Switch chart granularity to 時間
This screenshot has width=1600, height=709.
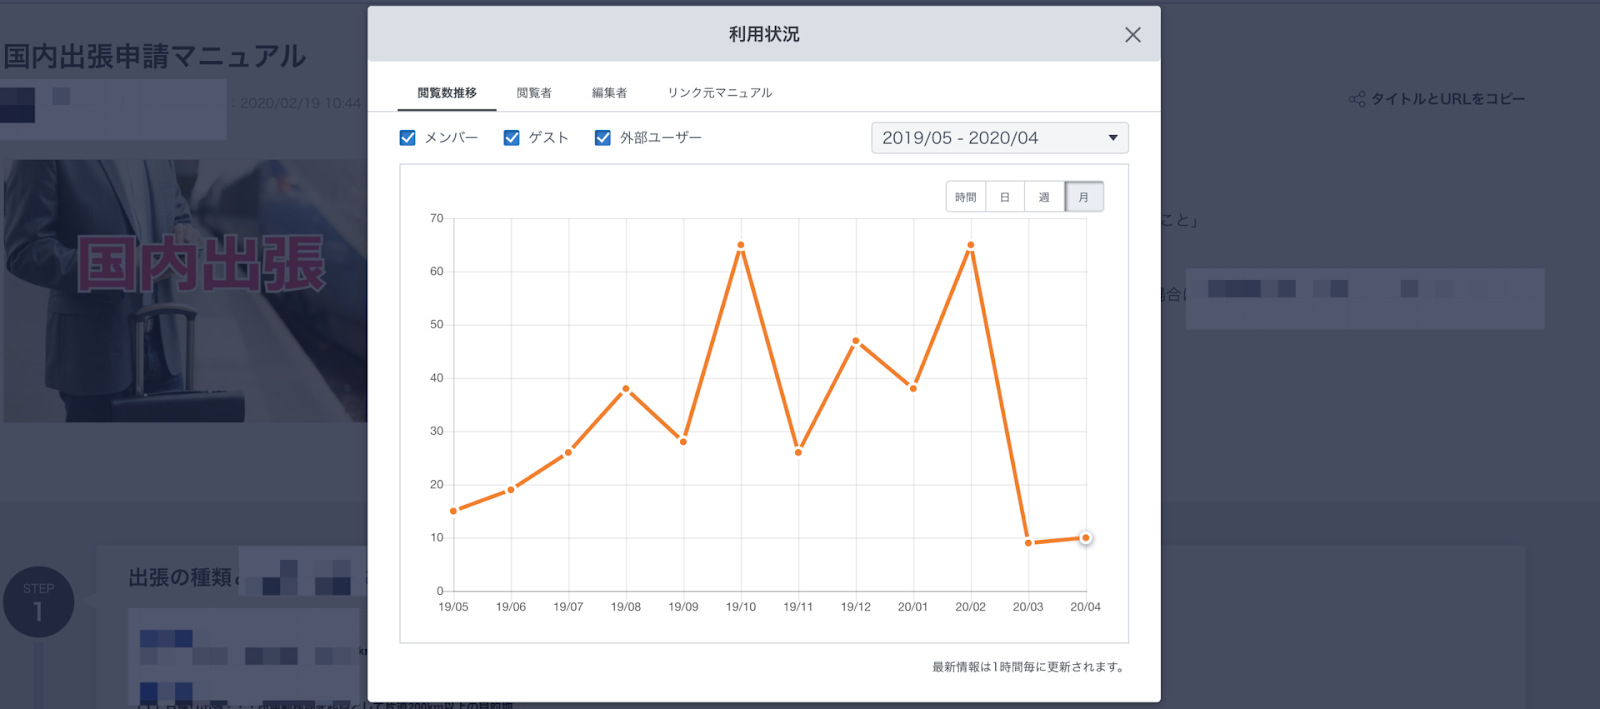coord(965,197)
